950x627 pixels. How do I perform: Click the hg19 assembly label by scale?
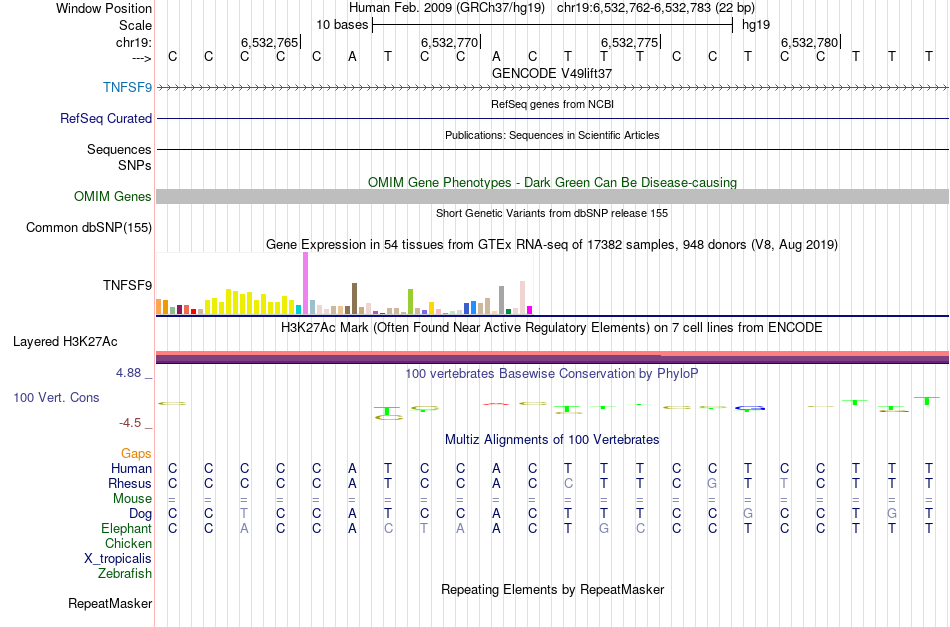[756, 25]
